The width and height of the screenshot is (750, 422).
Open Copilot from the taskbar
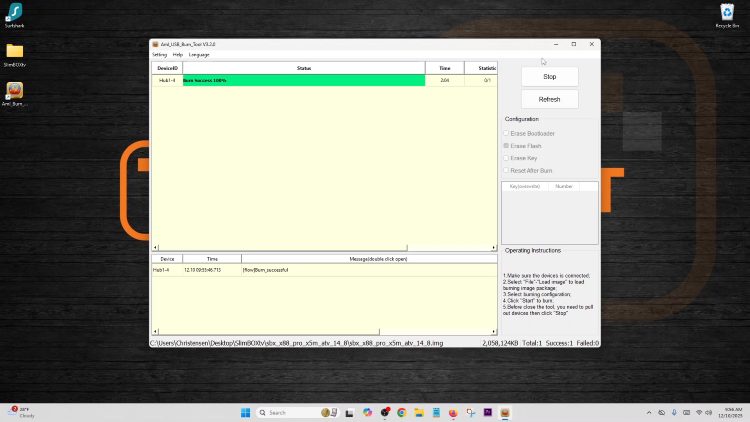pos(367,412)
